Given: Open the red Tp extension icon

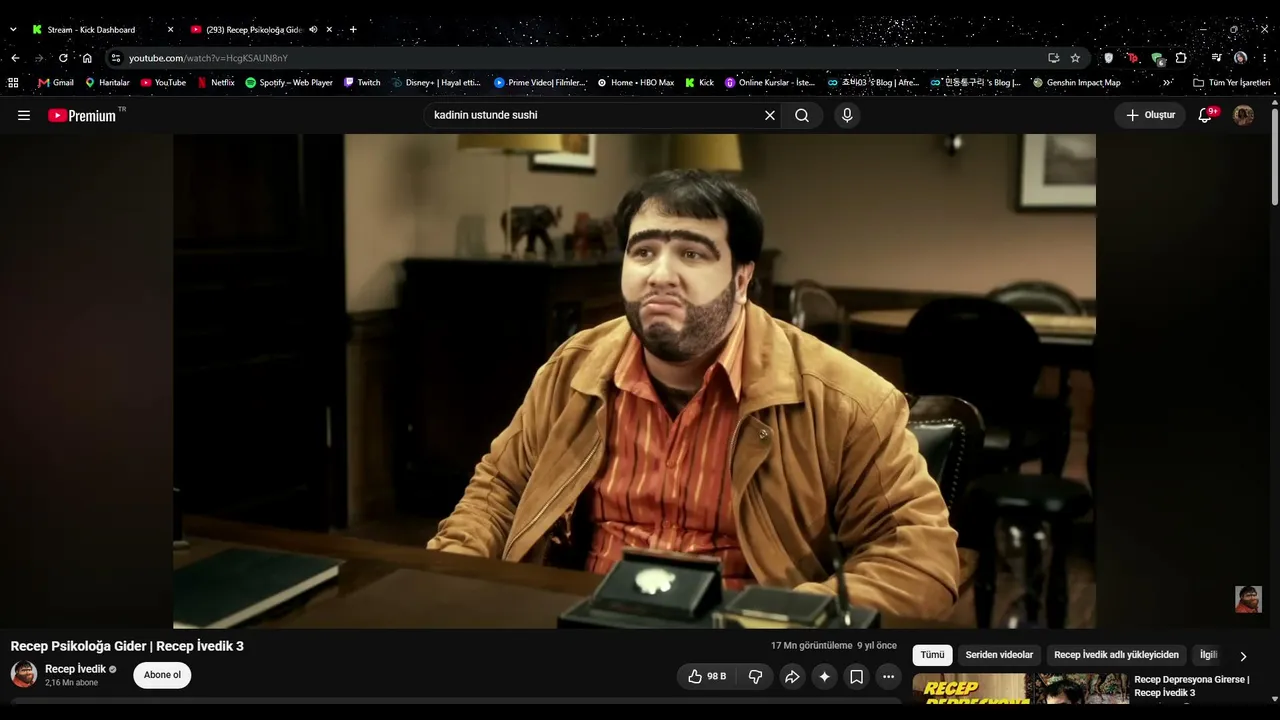Looking at the screenshot, I should 1132,58.
